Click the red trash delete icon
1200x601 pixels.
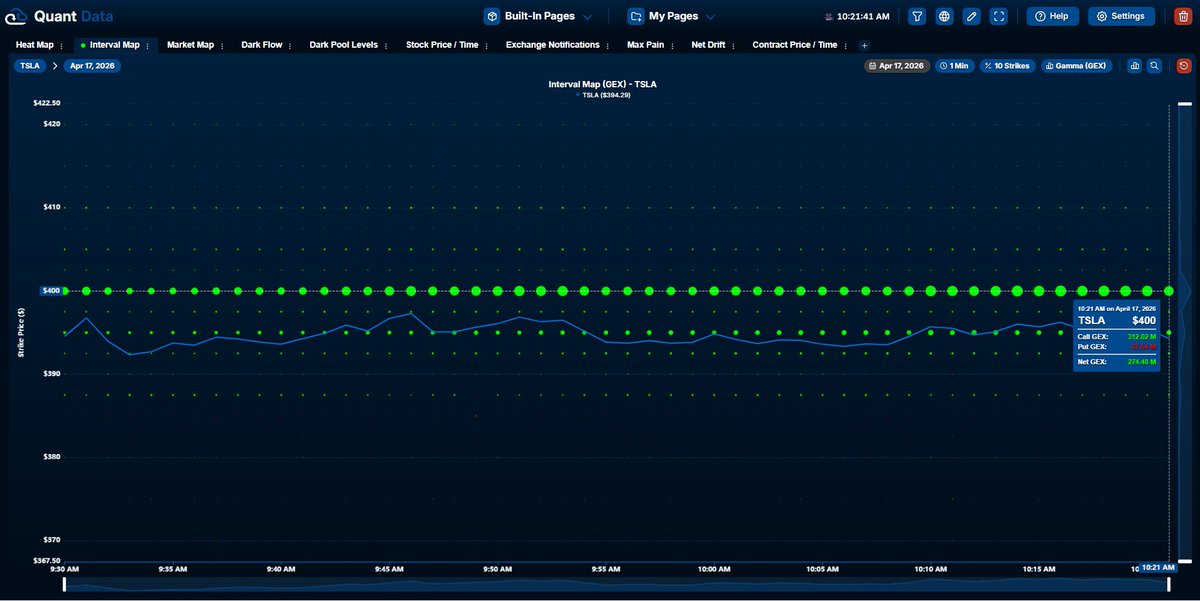tap(1183, 16)
